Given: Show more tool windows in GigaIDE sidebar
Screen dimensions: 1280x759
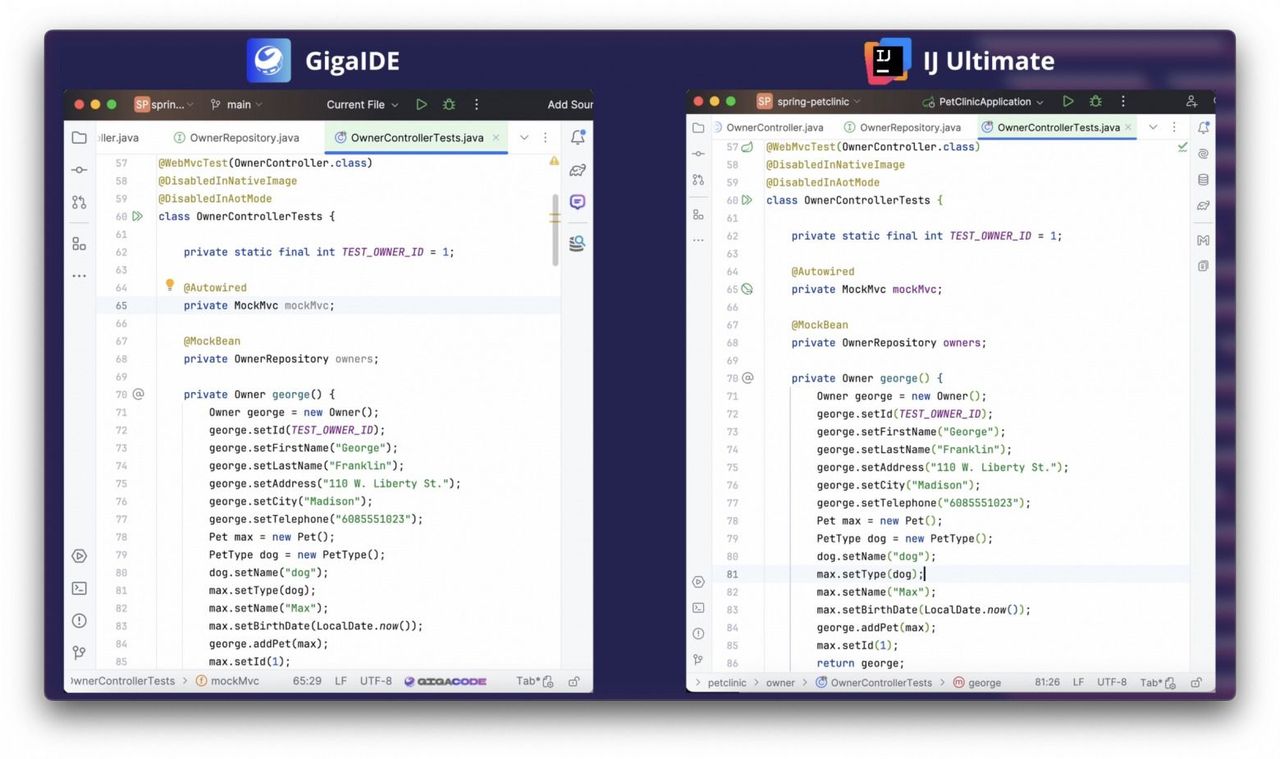Looking at the screenshot, I should click(x=79, y=275).
